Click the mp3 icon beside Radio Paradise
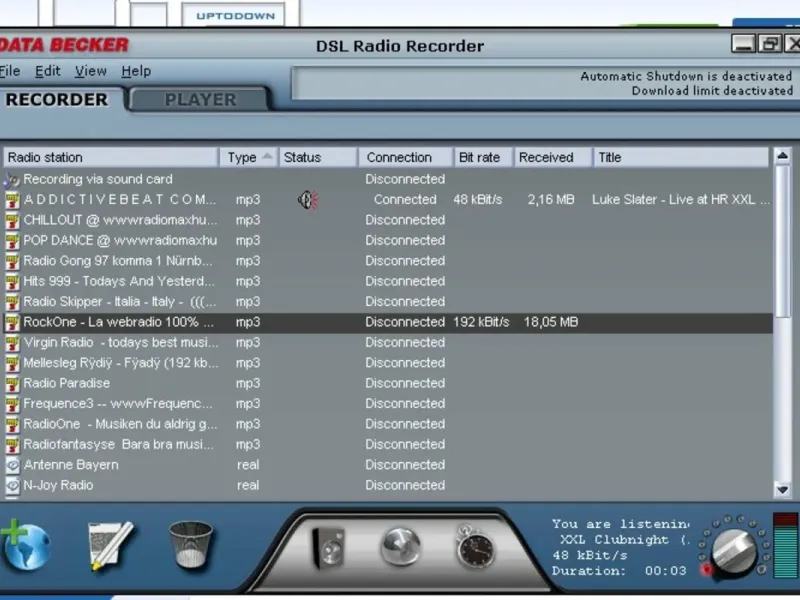The width and height of the screenshot is (800, 600). click(x=12, y=383)
